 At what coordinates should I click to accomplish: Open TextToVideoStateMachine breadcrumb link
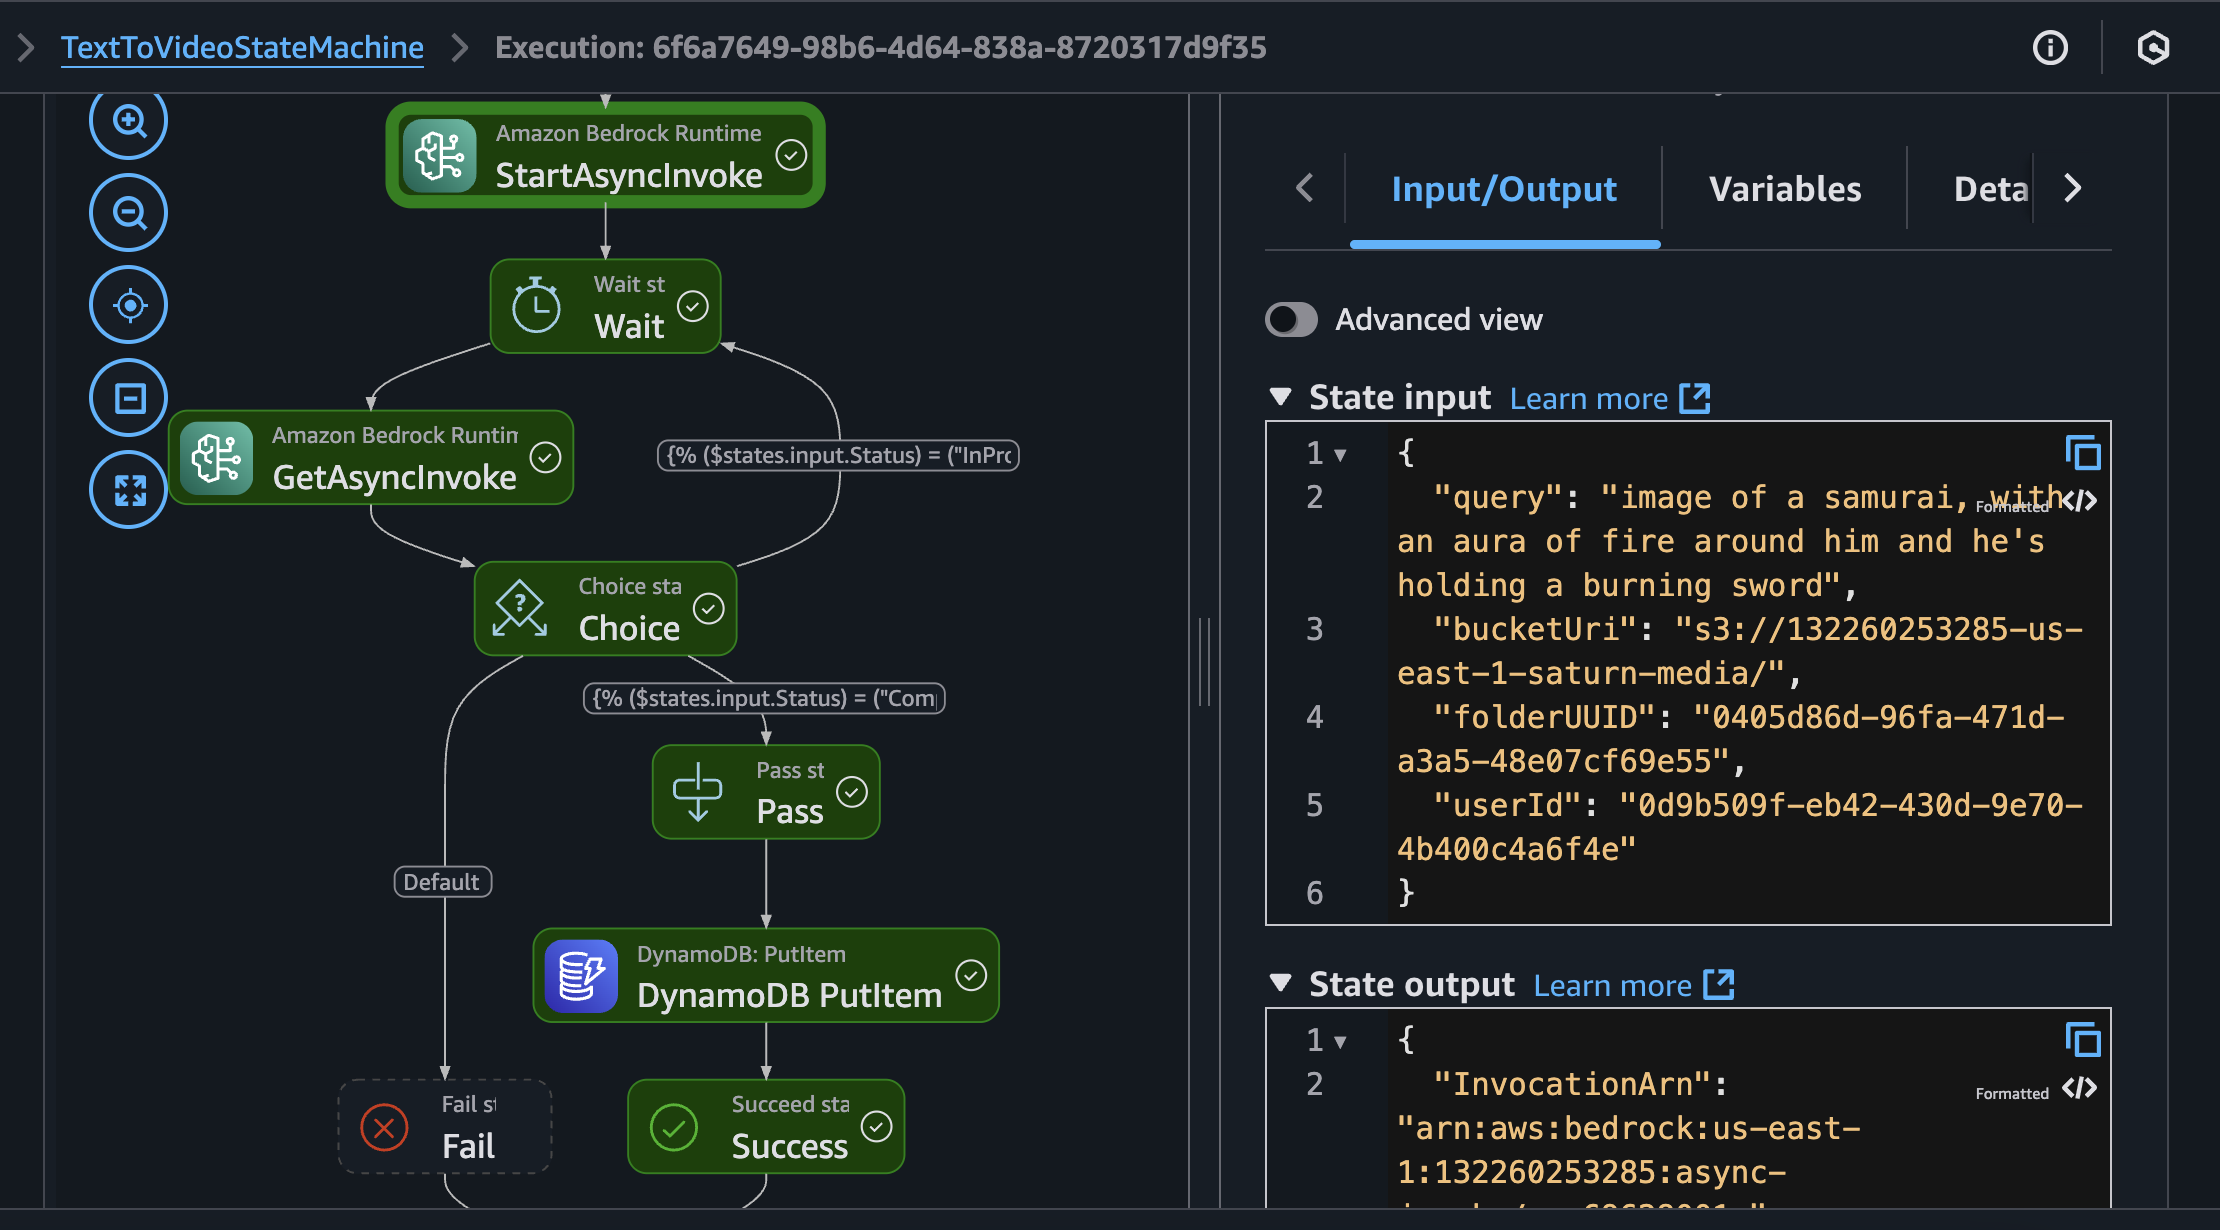point(242,48)
